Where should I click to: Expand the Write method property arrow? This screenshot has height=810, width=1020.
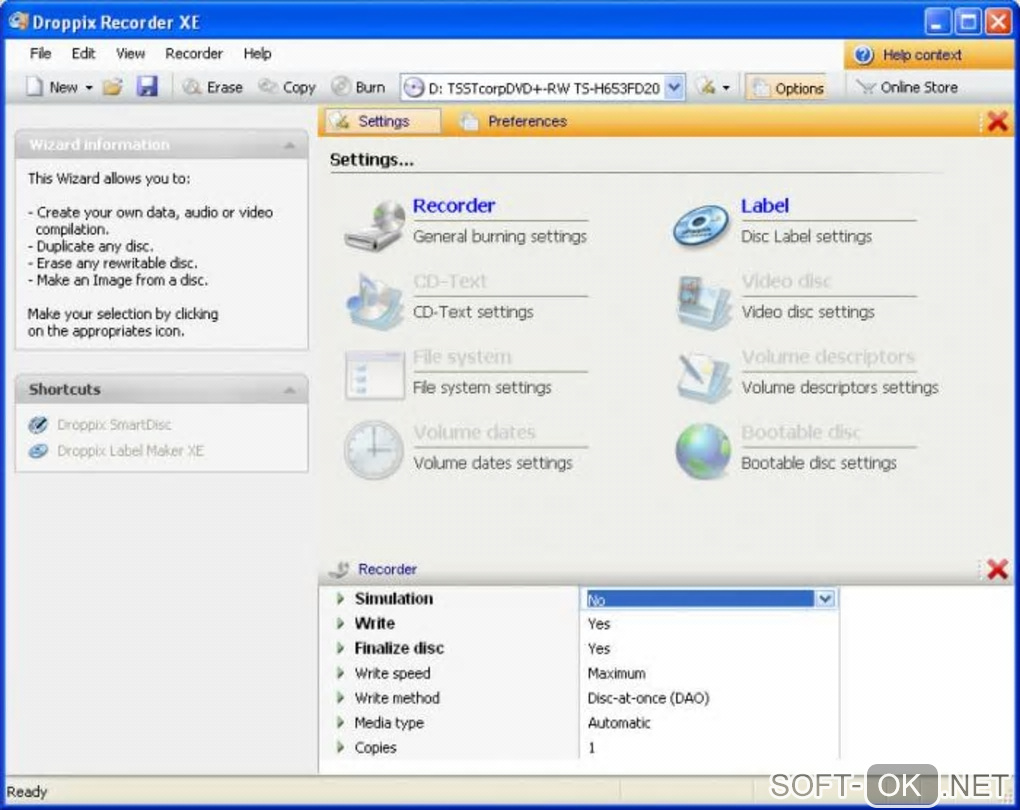point(340,697)
